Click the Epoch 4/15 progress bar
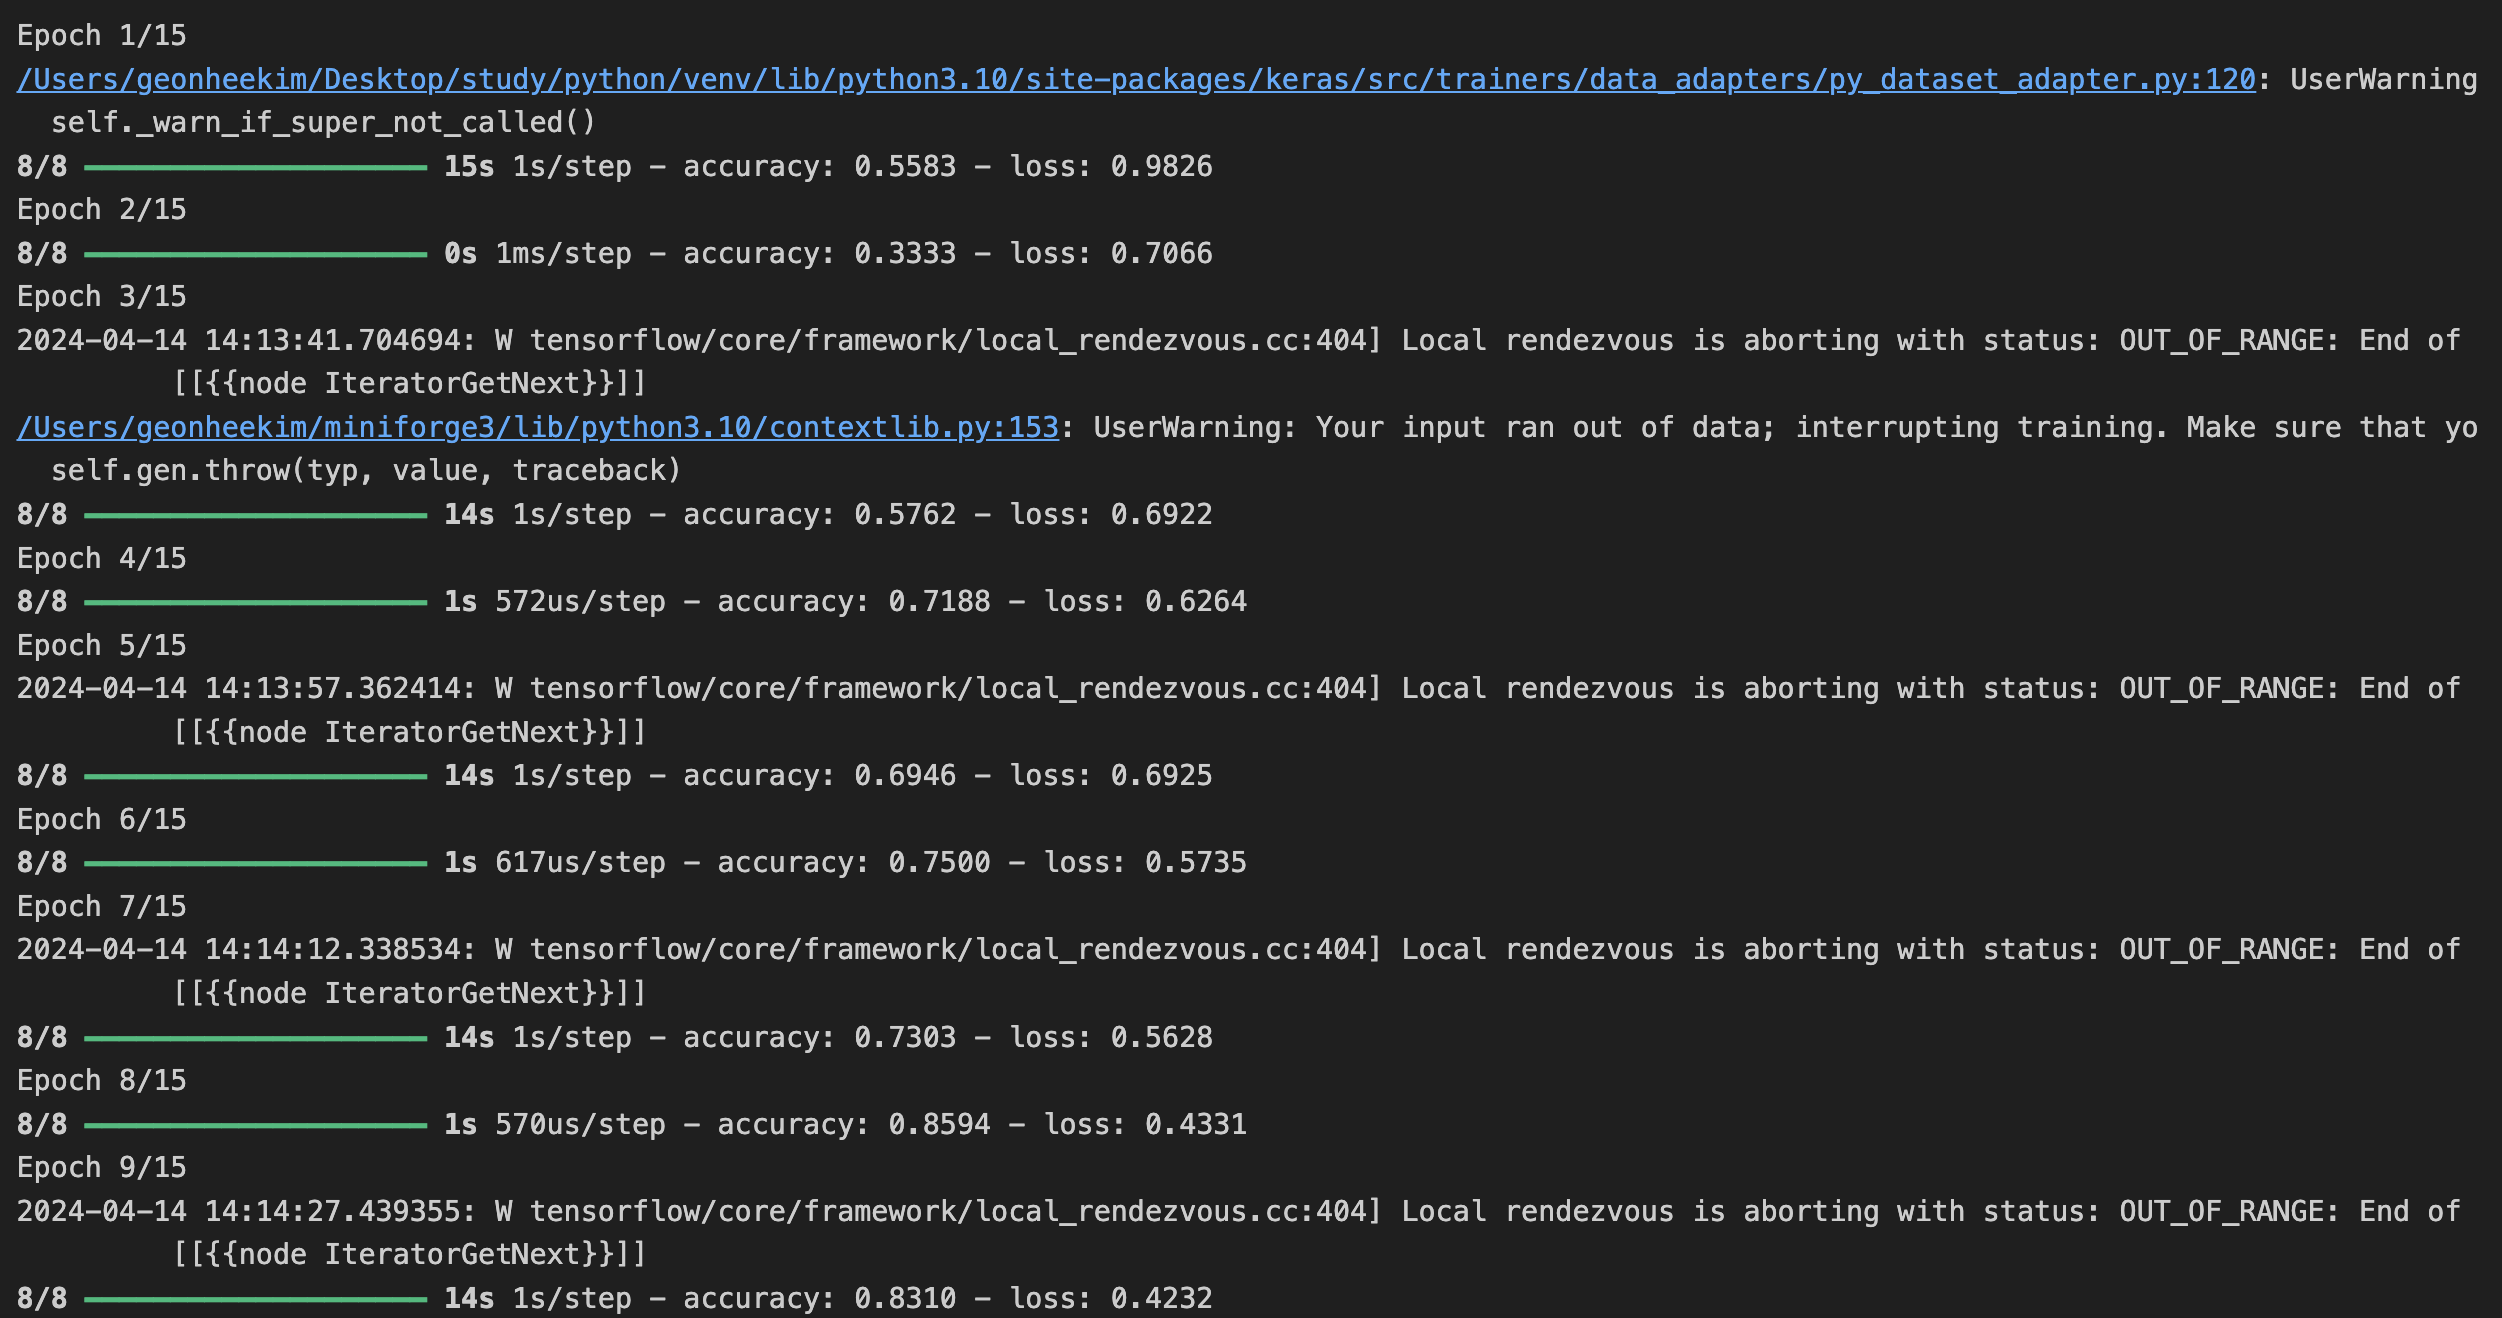The width and height of the screenshot is (2502, 1318). (x=255, y=602)
